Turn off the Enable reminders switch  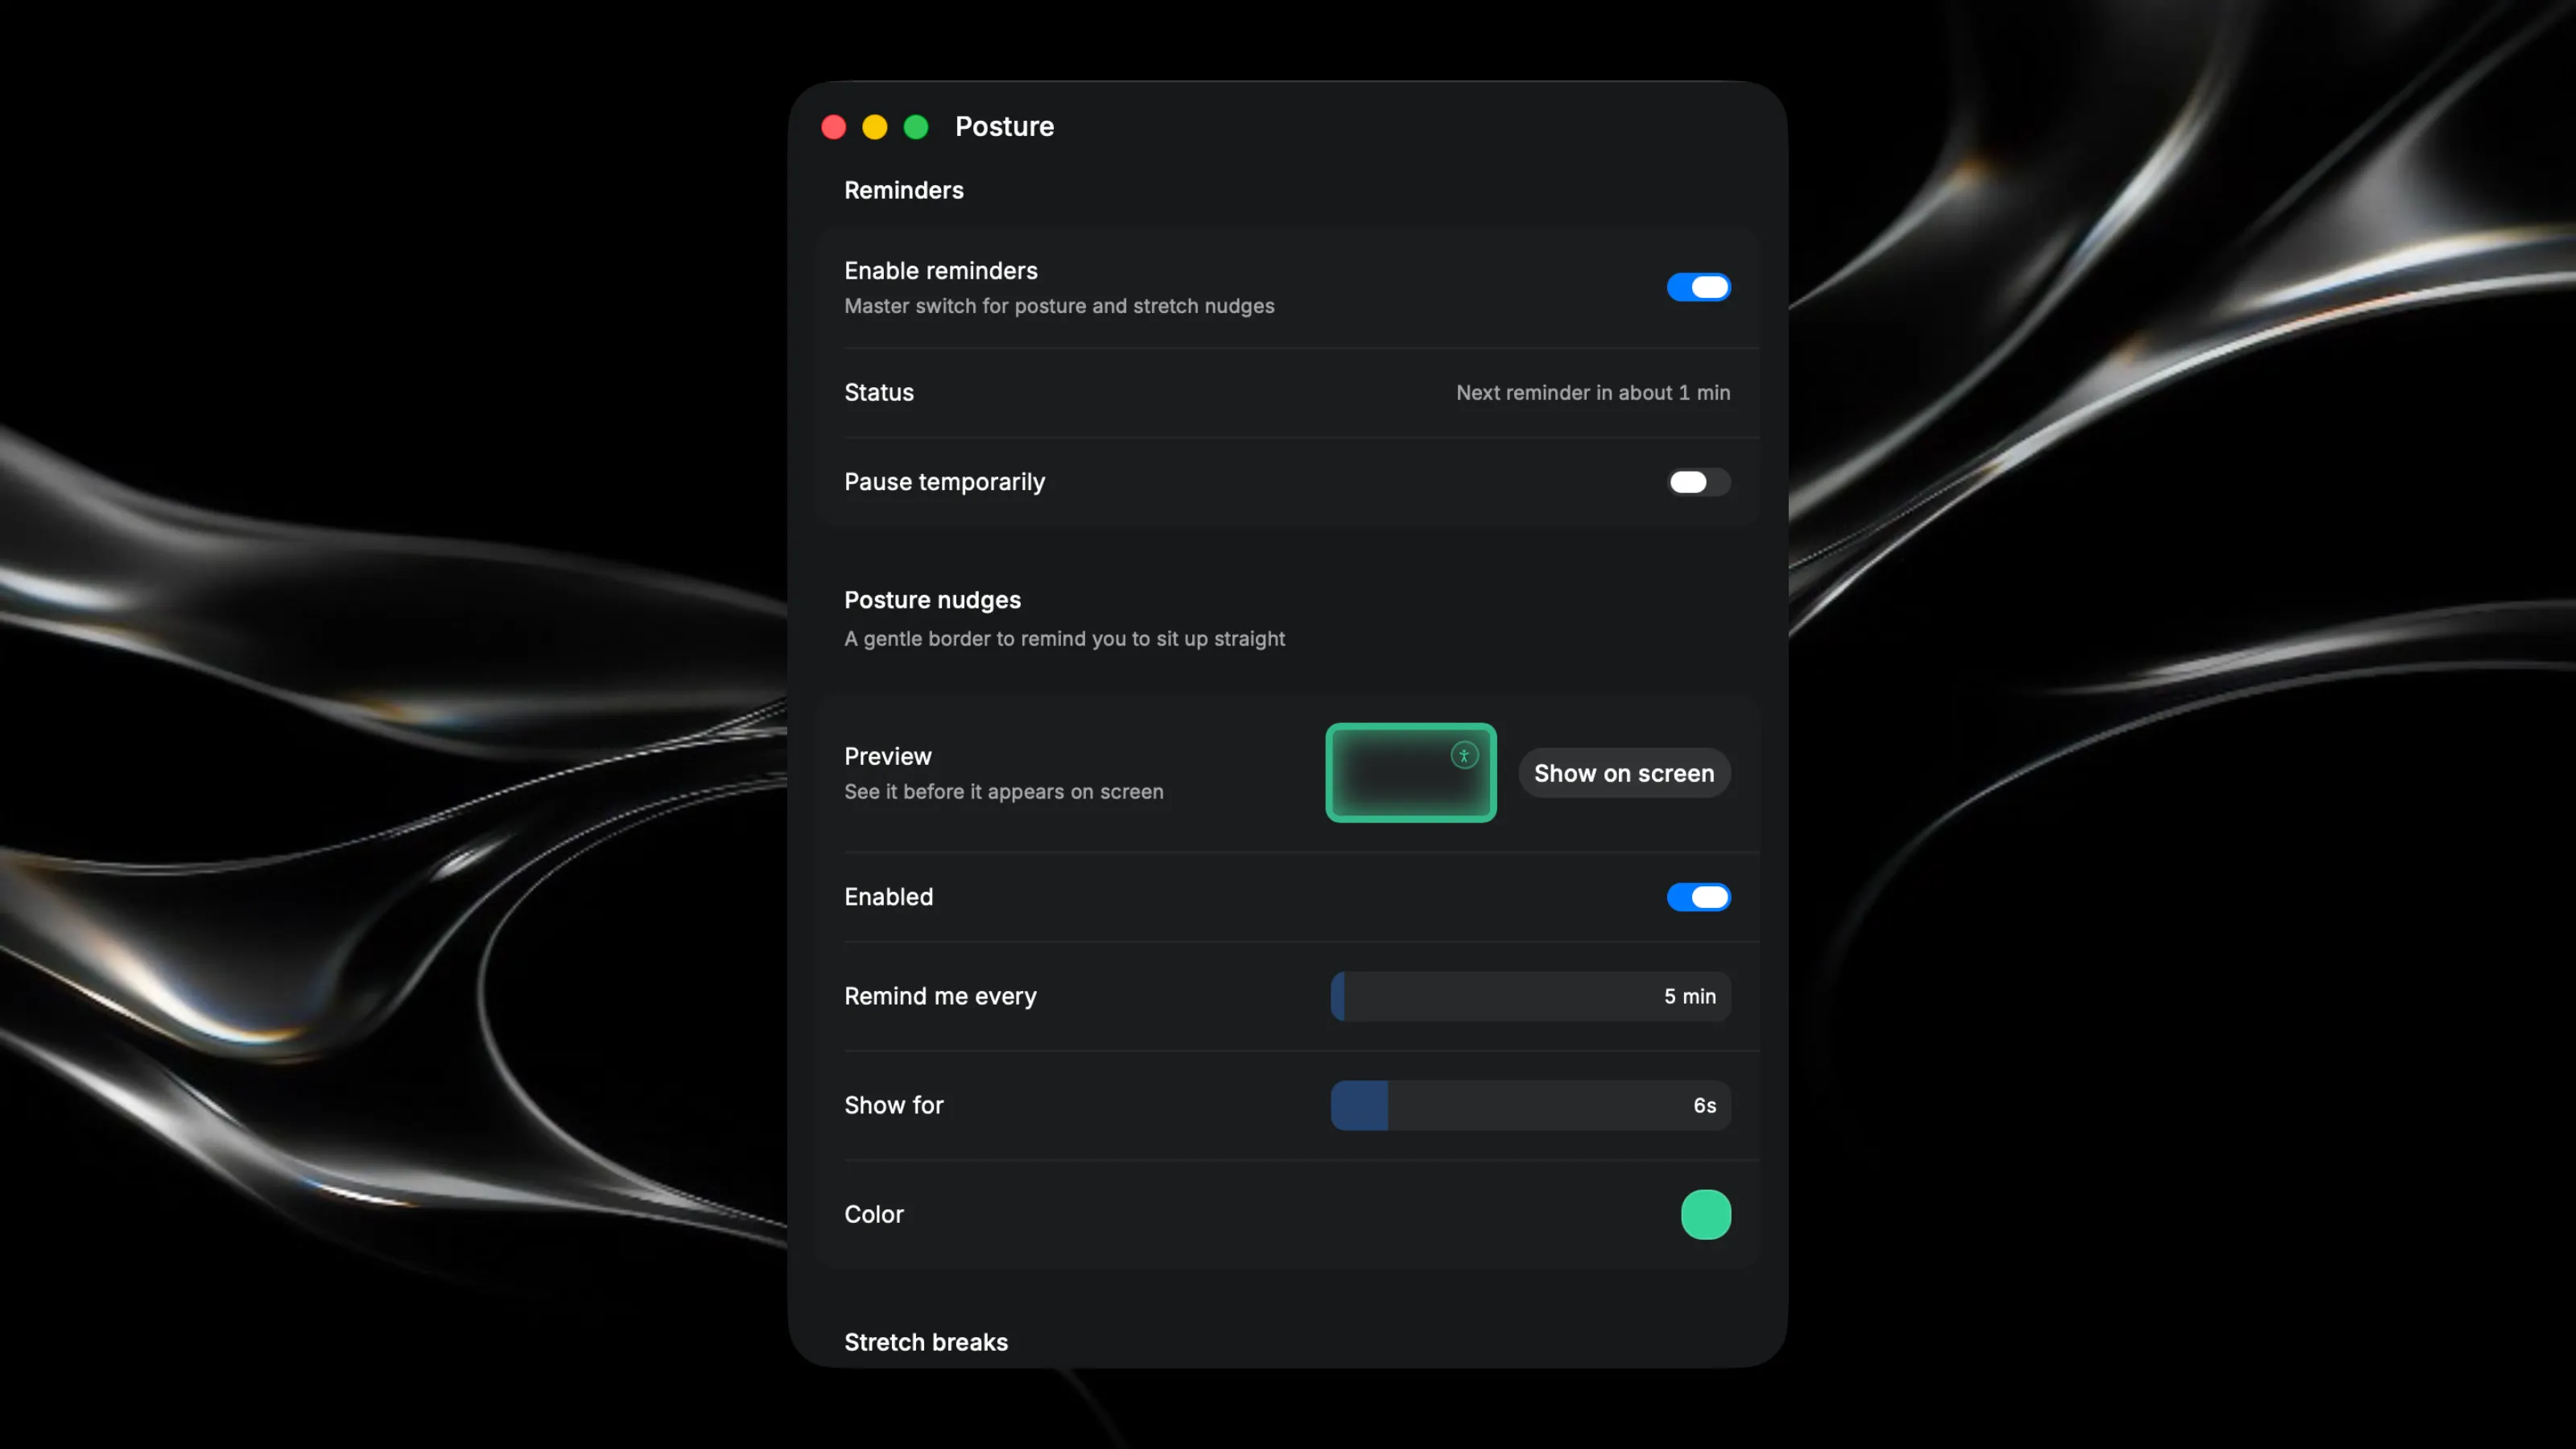(x=1698, y=287)
